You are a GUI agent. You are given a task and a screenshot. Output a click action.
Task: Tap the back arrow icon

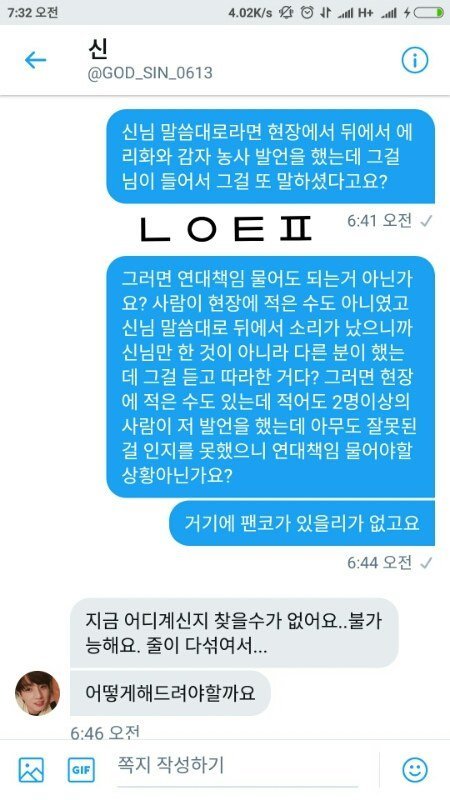coord(35,60)
